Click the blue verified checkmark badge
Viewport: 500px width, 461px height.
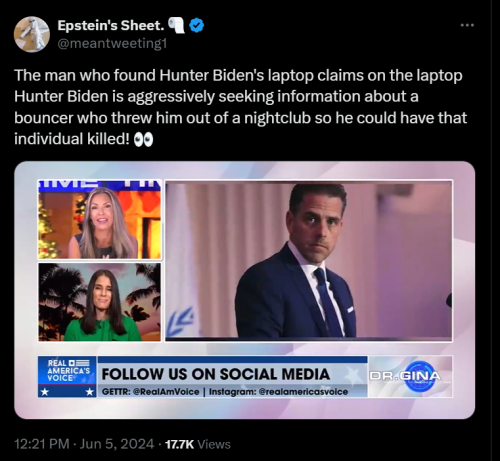click(197, 26)
